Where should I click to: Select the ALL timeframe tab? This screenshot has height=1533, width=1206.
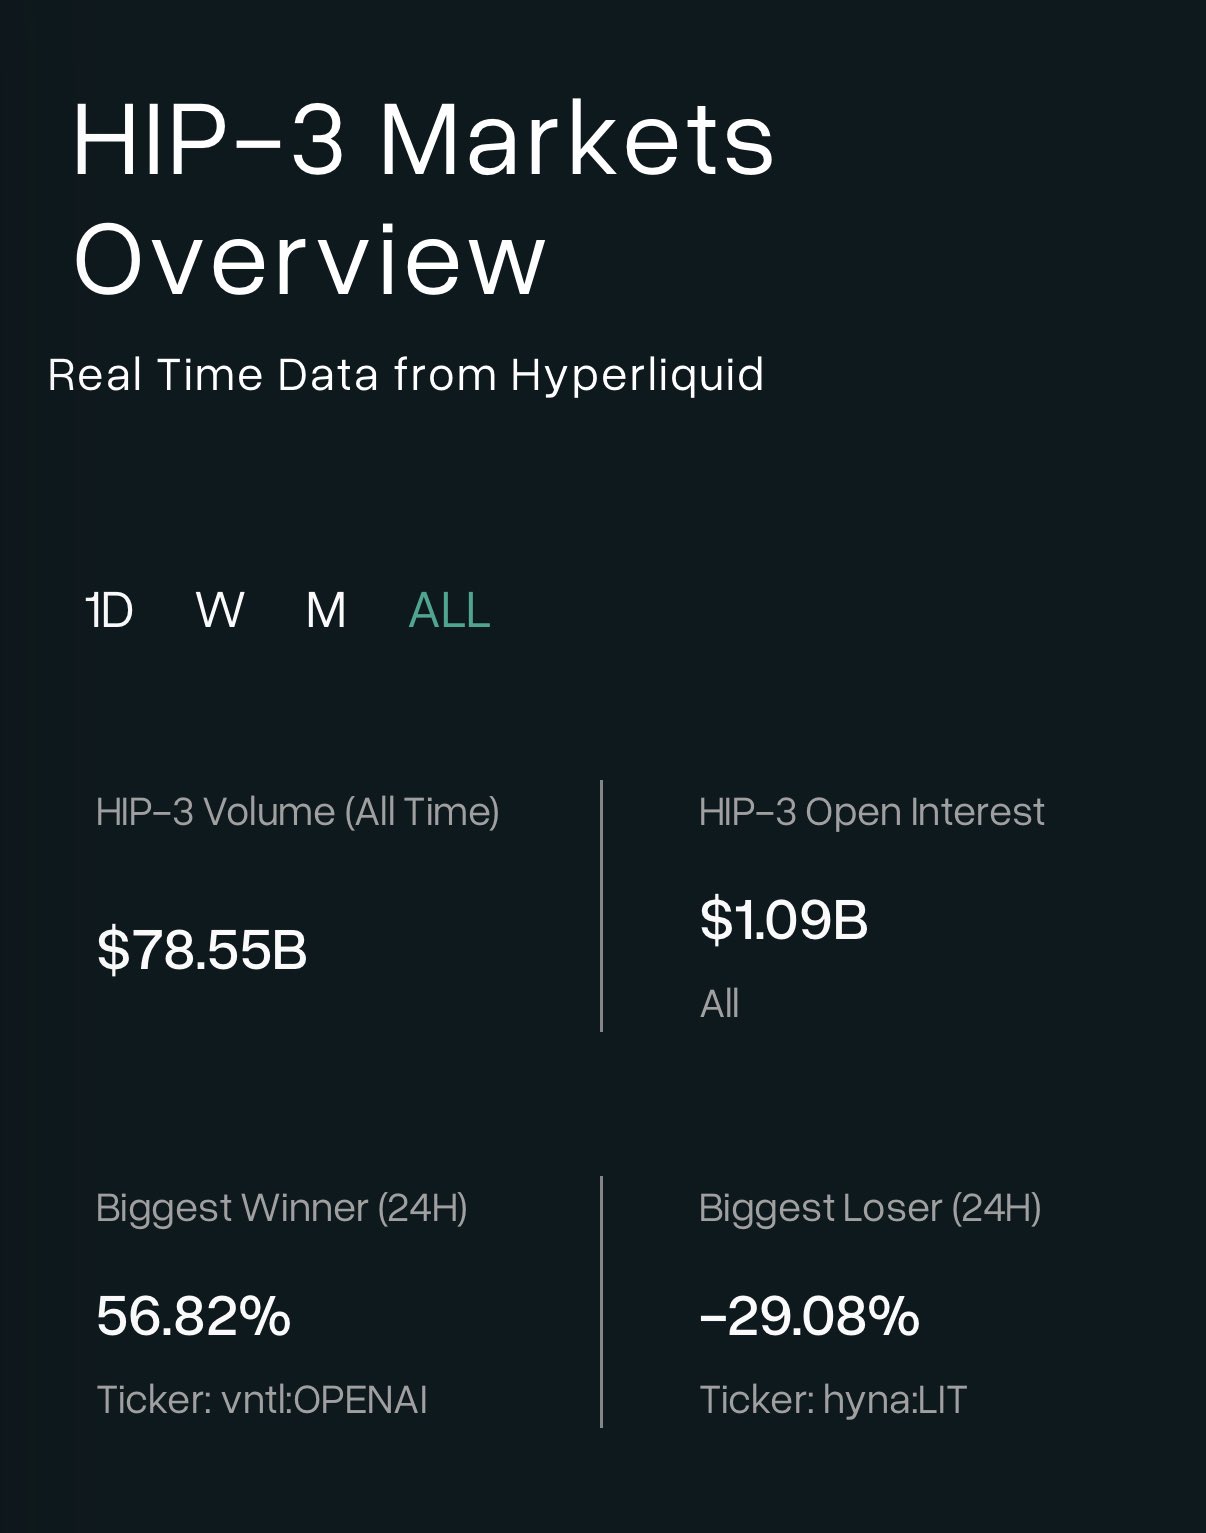pos(449,610)
